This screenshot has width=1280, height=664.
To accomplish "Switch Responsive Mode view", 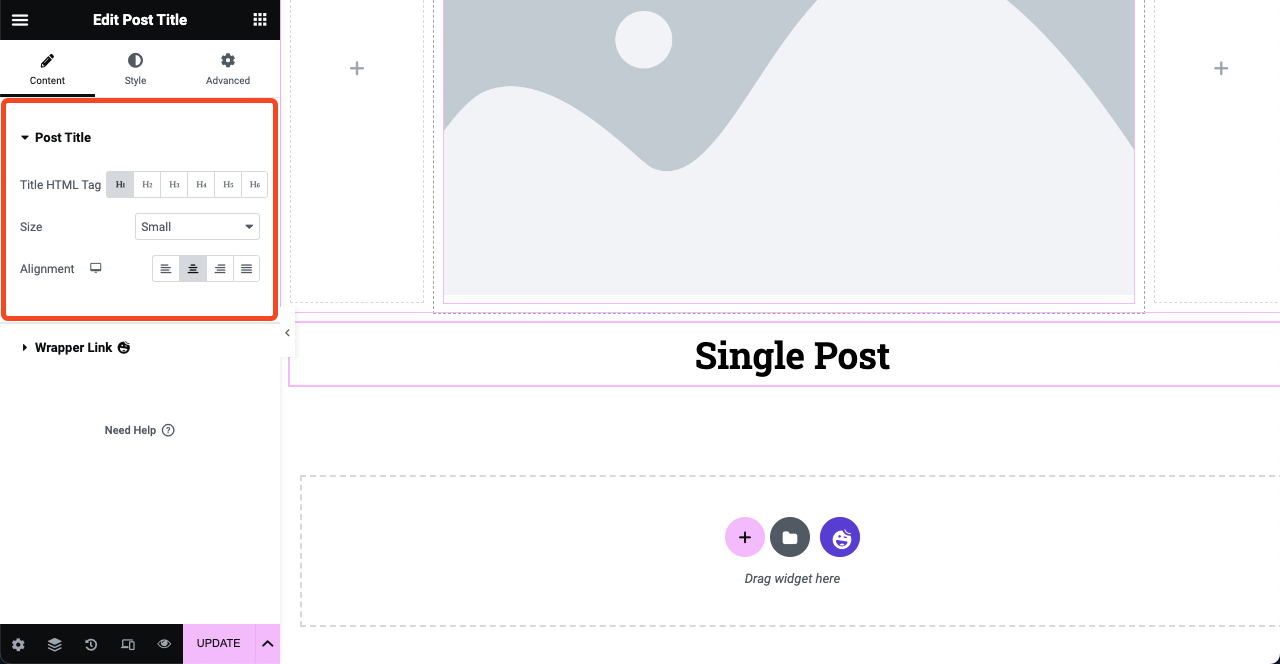I will [128, 645].
